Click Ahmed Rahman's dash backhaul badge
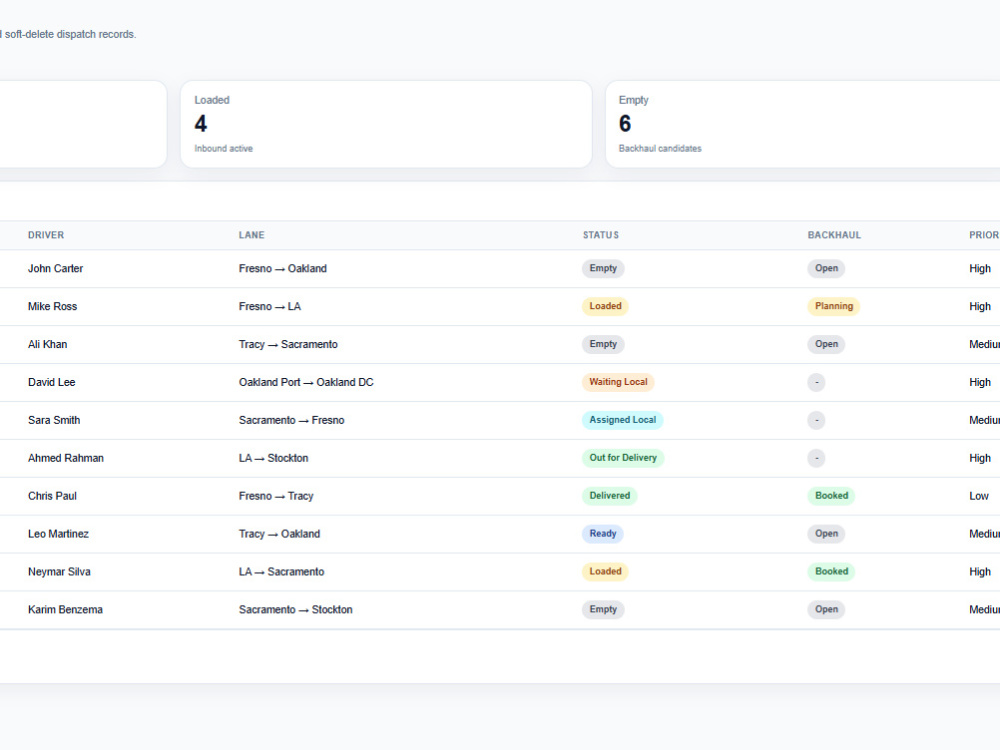This screenshot has width=1000, height=750. 816,458
